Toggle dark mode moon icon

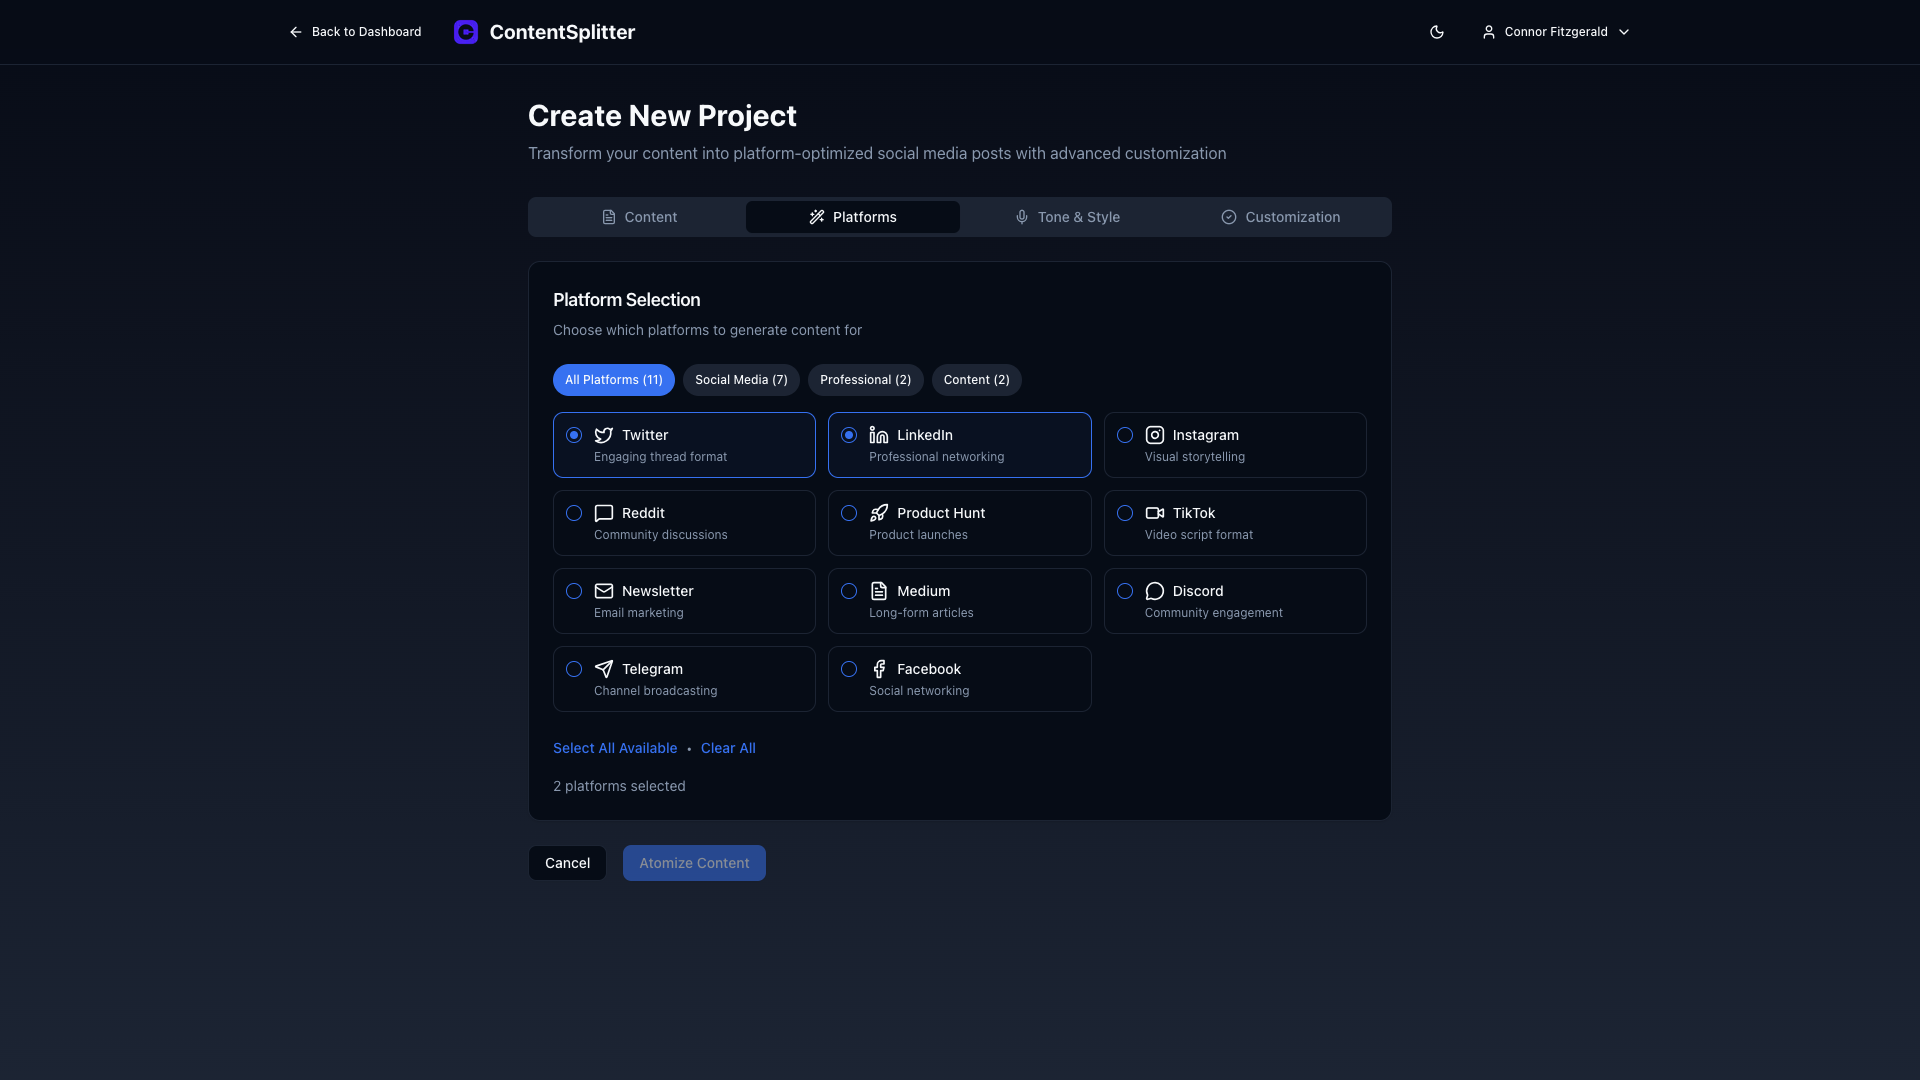(1437, 32)
